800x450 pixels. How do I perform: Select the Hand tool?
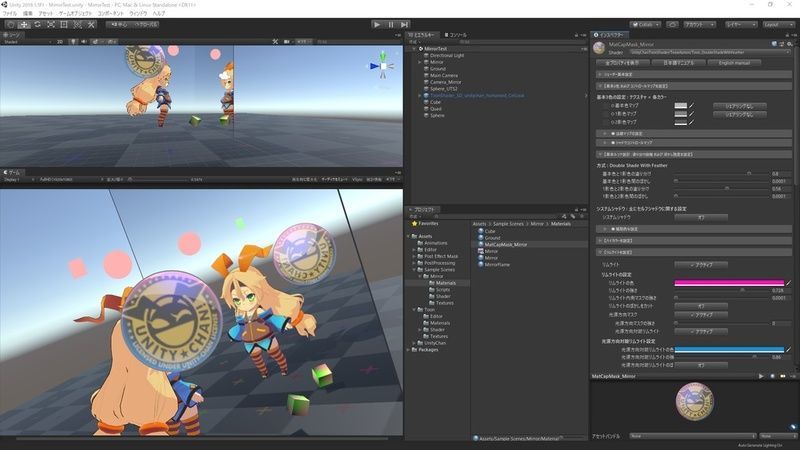pos(11,23)
